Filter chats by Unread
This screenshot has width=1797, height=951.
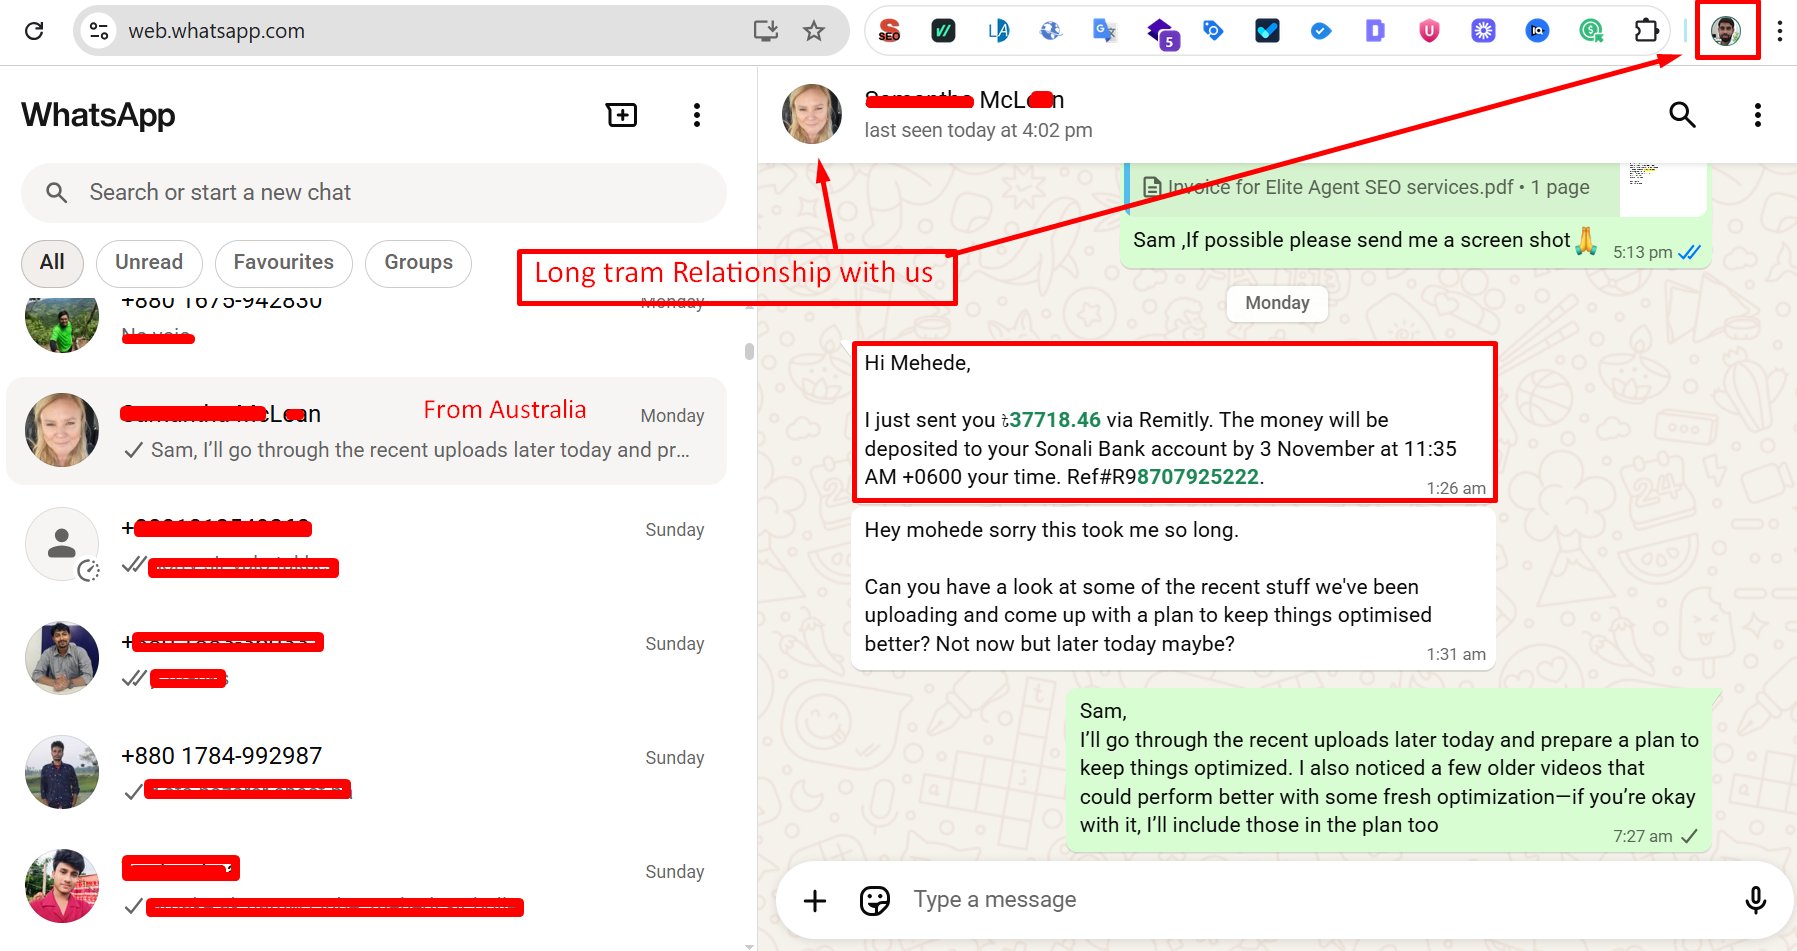tap(149, 263)
